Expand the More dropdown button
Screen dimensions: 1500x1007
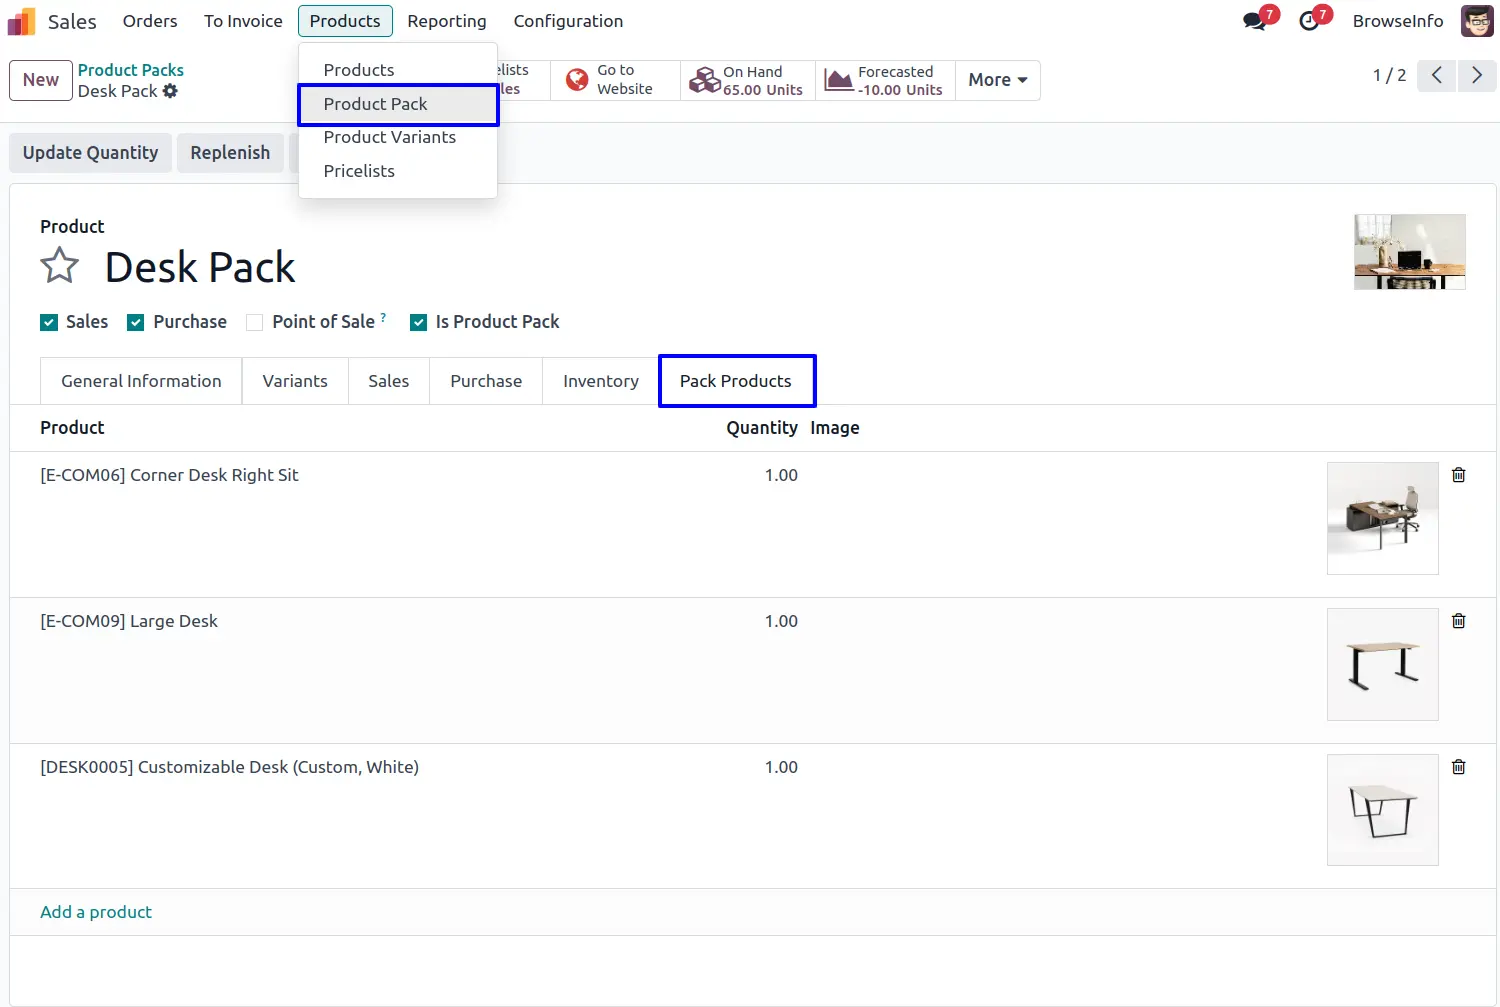[997, 80]
